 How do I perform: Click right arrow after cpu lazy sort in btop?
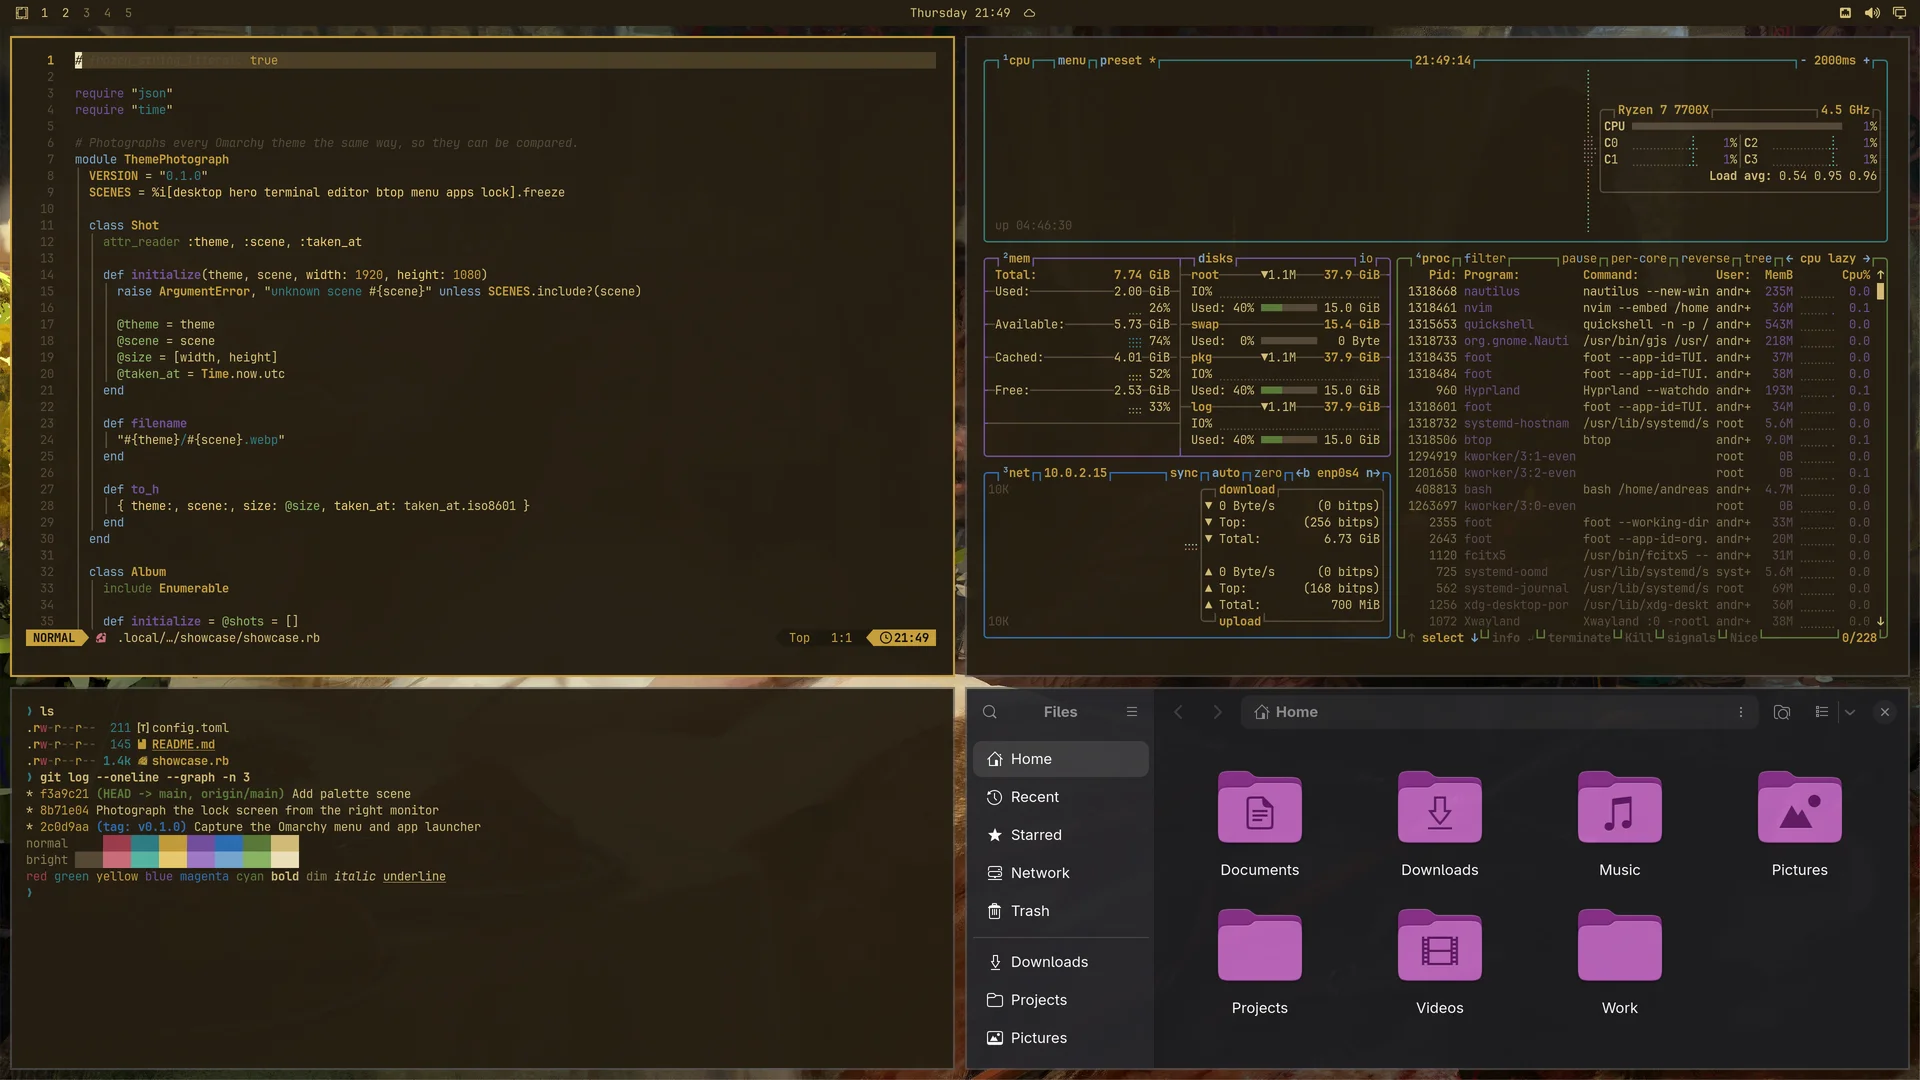pyautogui.click(x=1866, y=258)
